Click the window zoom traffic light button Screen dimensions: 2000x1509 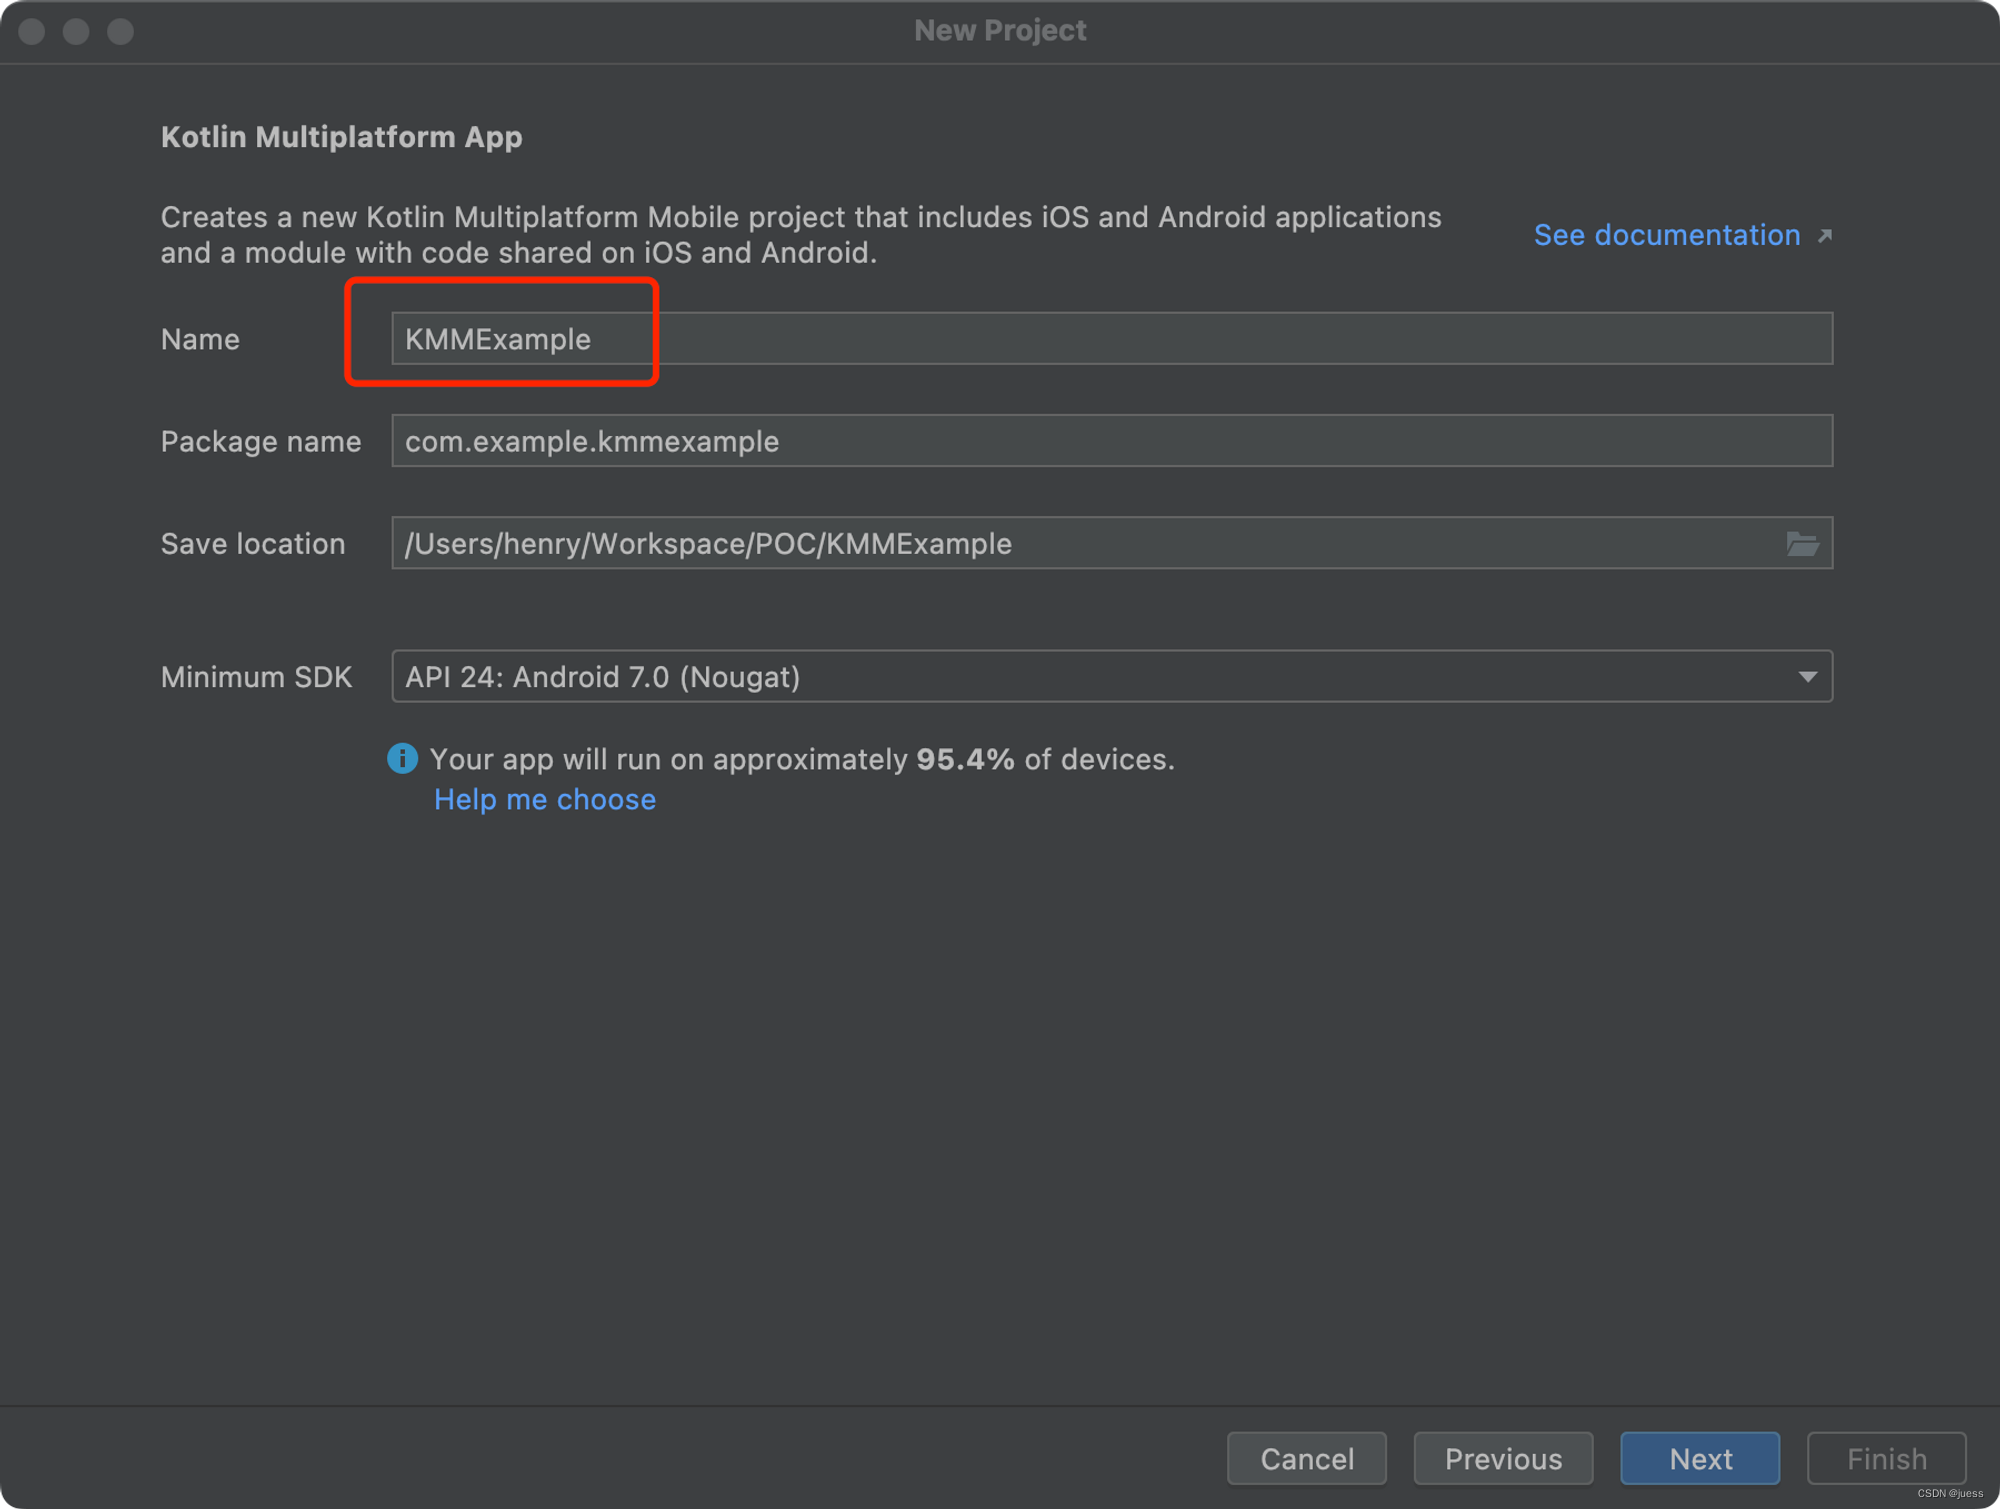click(121, 32)
